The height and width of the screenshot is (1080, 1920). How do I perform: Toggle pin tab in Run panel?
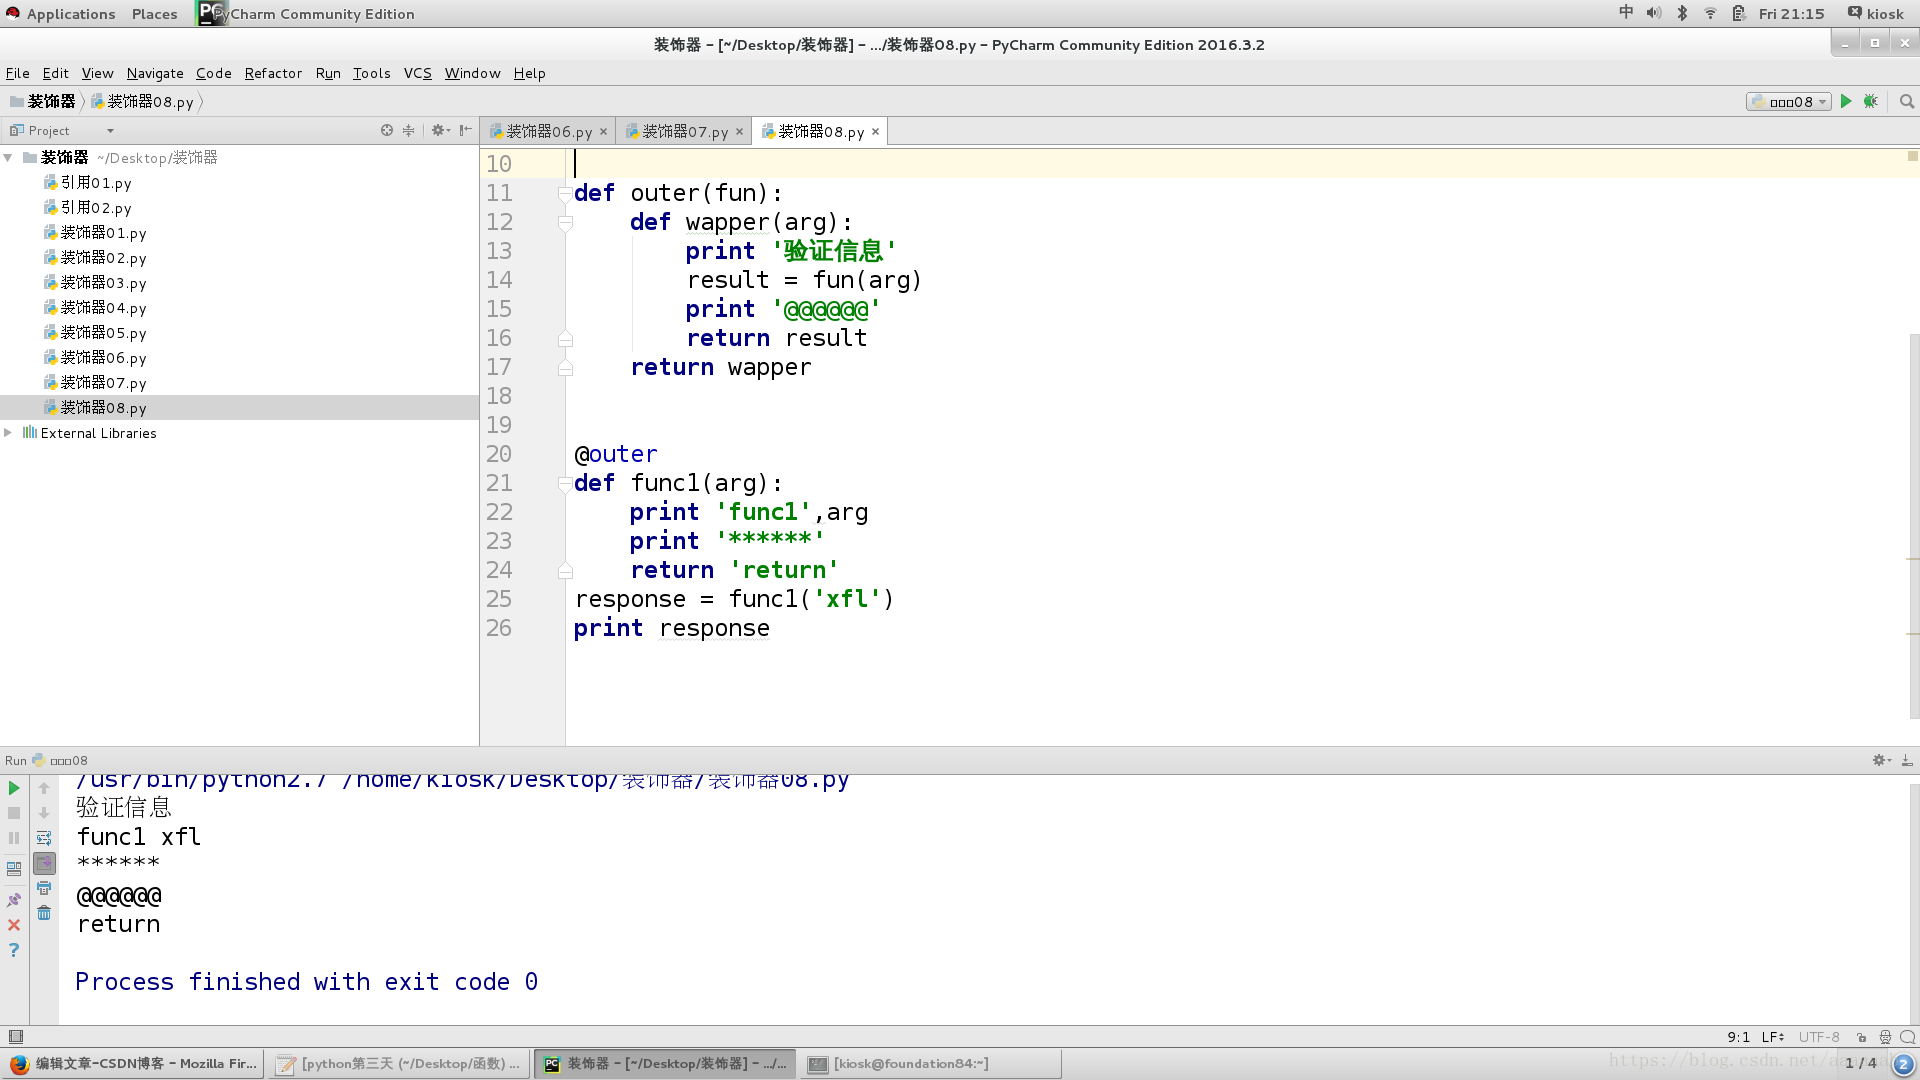click(14, 900)
